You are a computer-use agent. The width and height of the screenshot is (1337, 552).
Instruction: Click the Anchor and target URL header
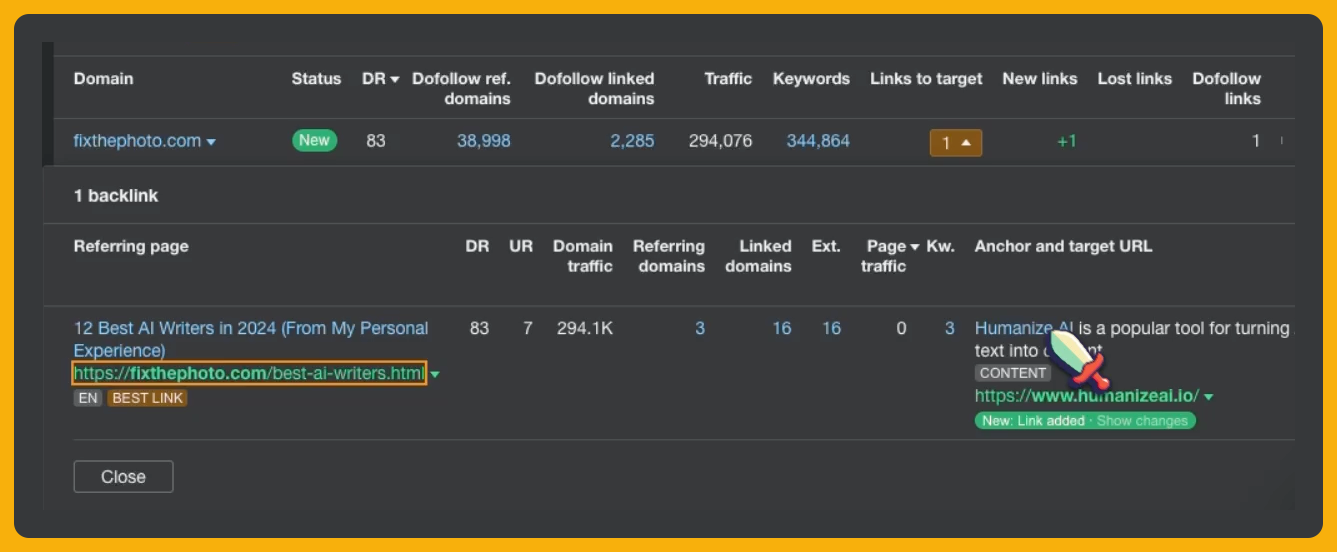pyautogui.click(x=1063, y=246)
